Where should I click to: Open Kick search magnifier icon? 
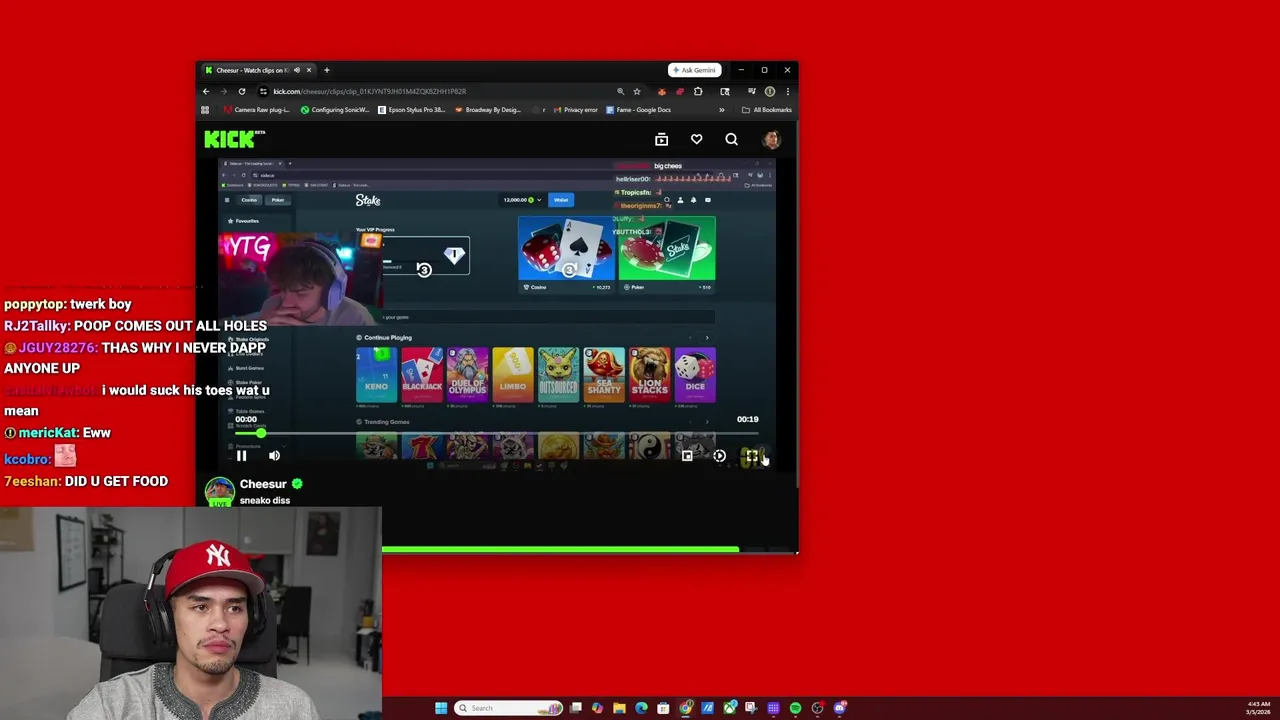tap(731, 140)
